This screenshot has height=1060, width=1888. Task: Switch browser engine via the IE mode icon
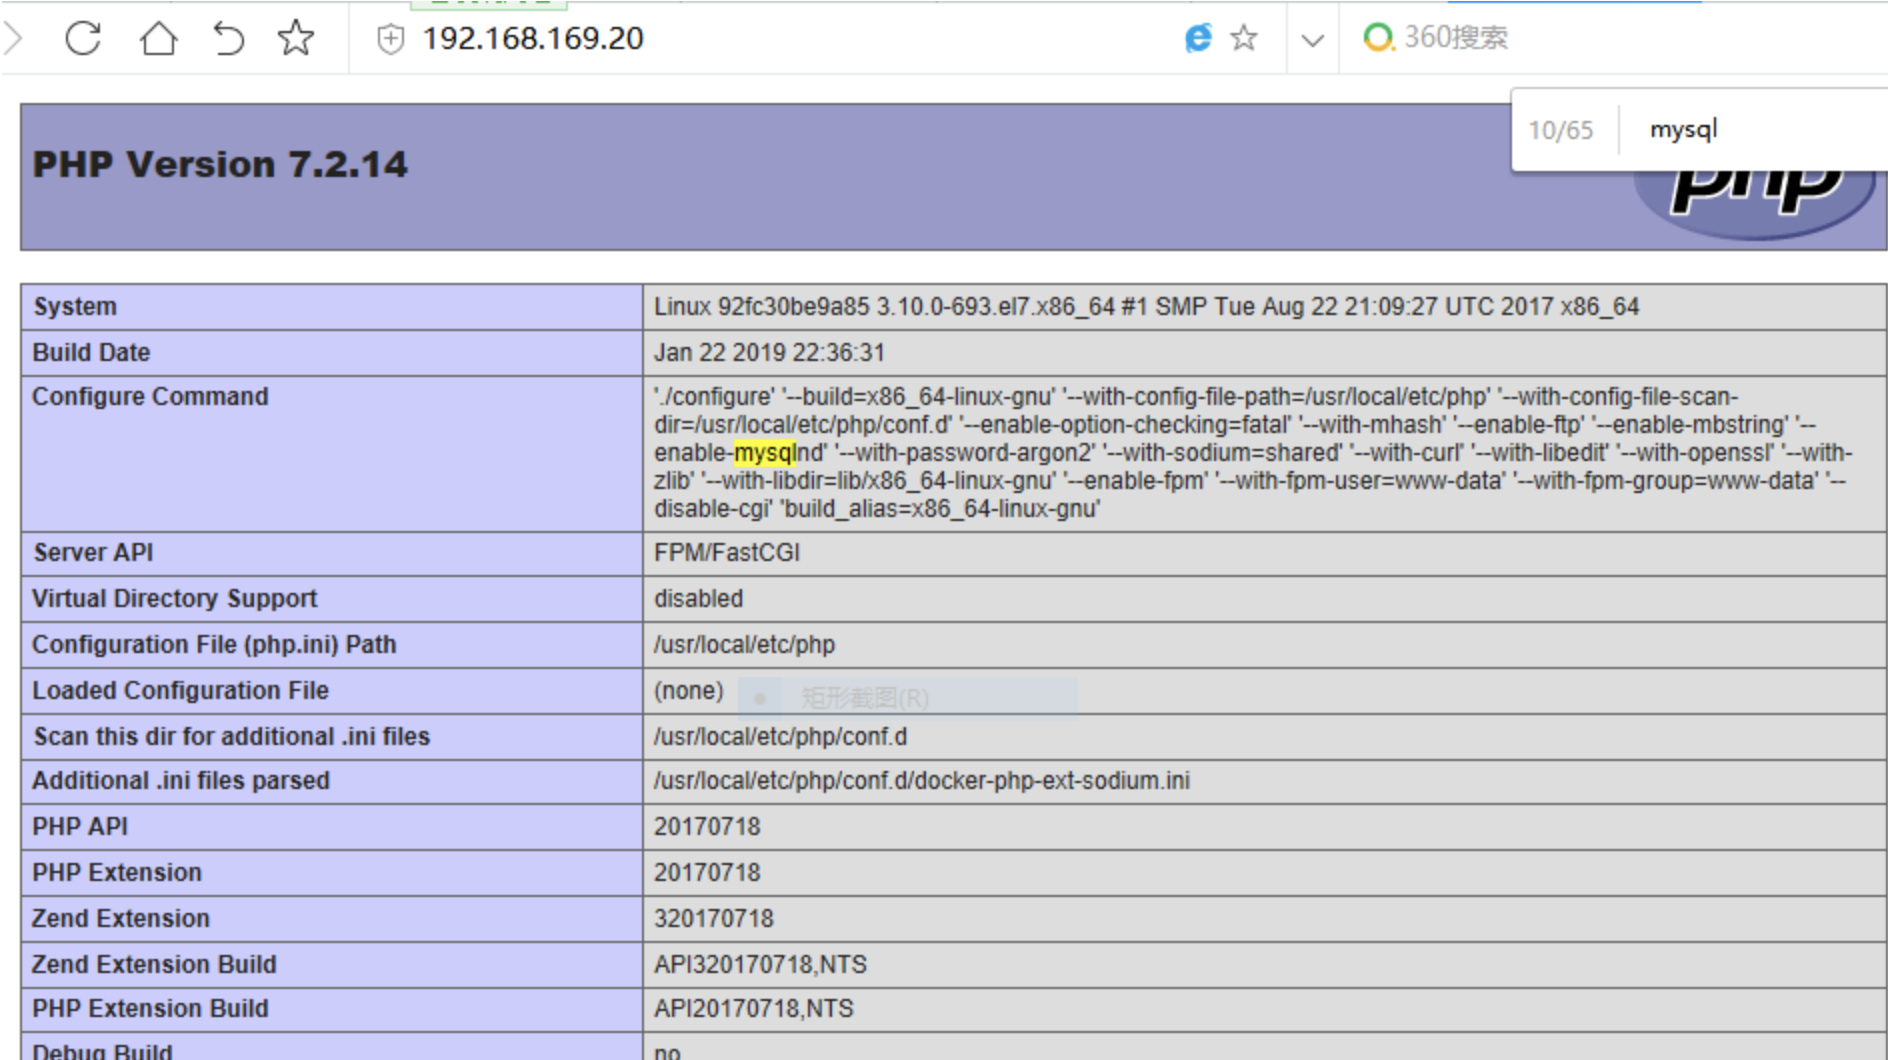pos(1198,38)
